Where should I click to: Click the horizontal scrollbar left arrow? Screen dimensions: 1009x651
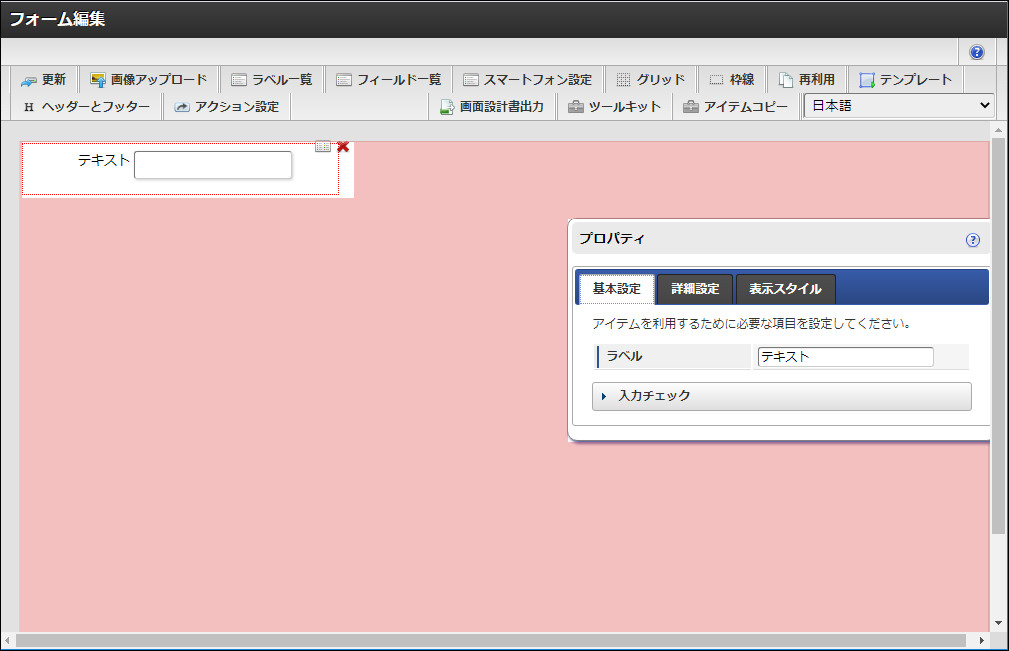pyautogui.click(x=7, y=641)
